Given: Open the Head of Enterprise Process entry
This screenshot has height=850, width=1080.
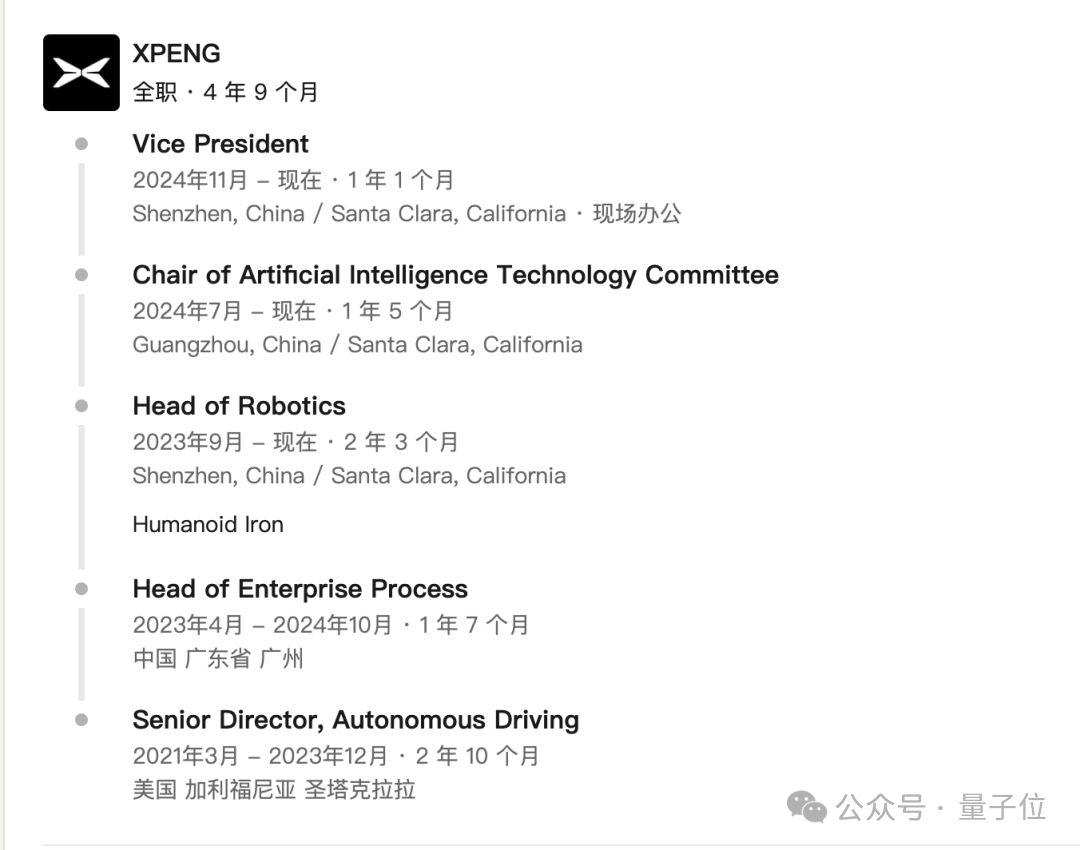Looking at the screenshot, I should click(300, 589).
